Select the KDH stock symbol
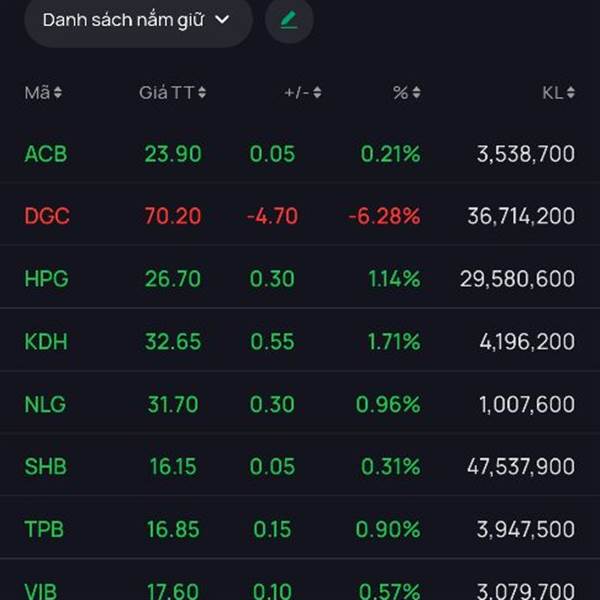This screenshot has width=600, height=600. tap(46, 341)
